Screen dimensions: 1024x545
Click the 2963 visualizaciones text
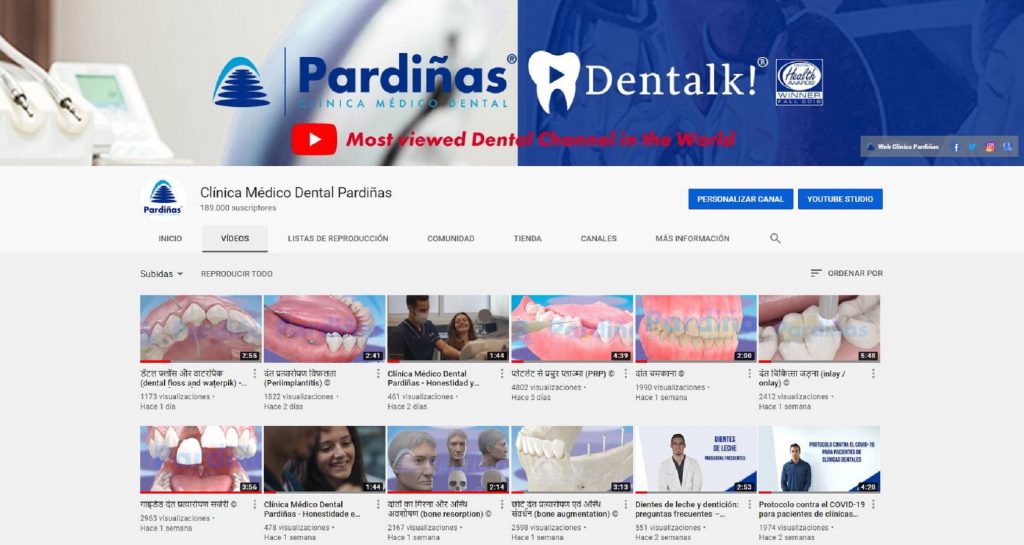coord(175,518)
